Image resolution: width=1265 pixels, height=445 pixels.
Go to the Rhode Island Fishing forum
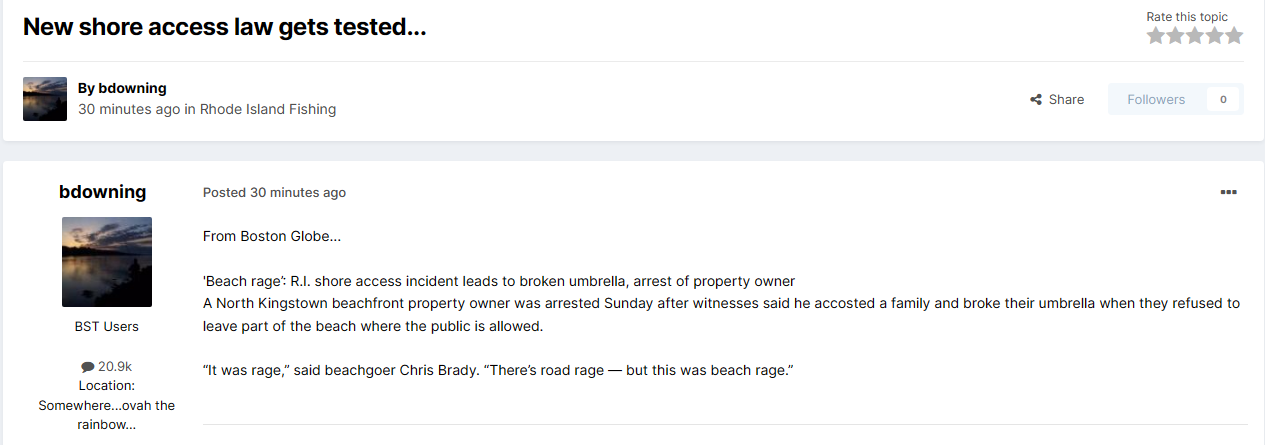coord(268,109)
